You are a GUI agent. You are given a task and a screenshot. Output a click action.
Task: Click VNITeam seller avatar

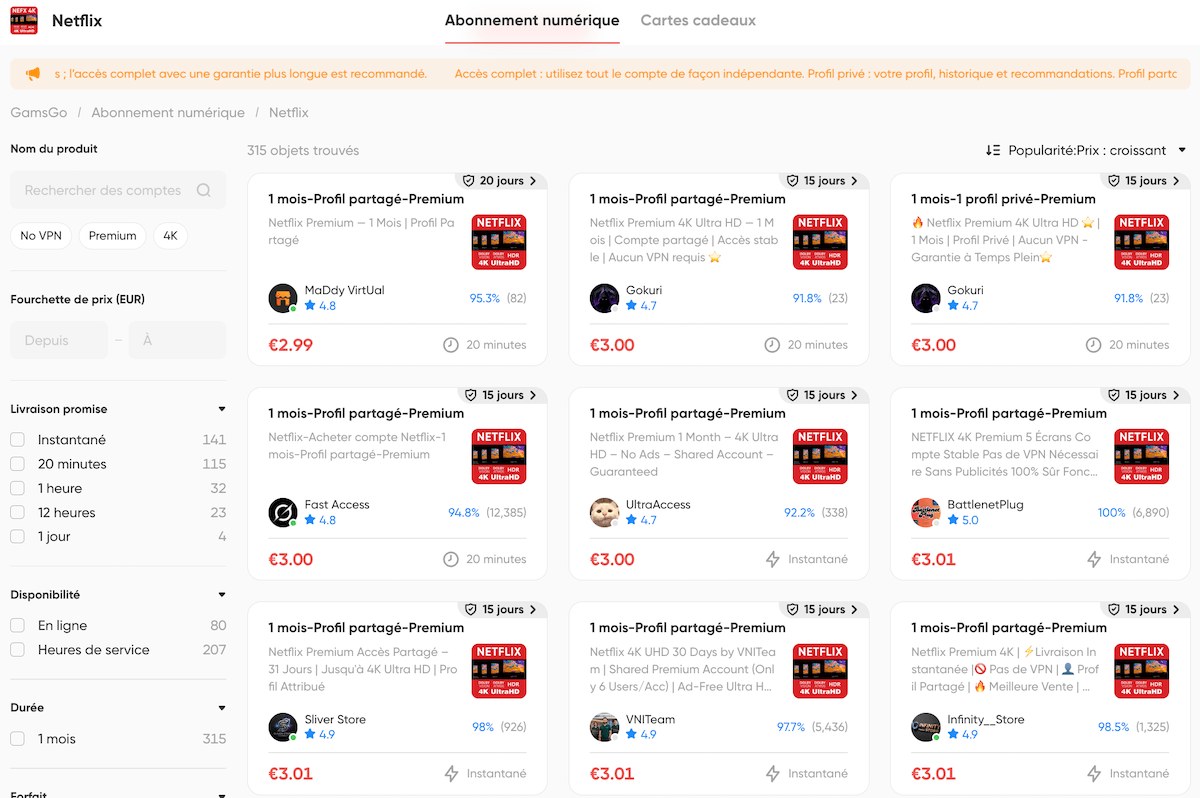[x=604, y=727]
